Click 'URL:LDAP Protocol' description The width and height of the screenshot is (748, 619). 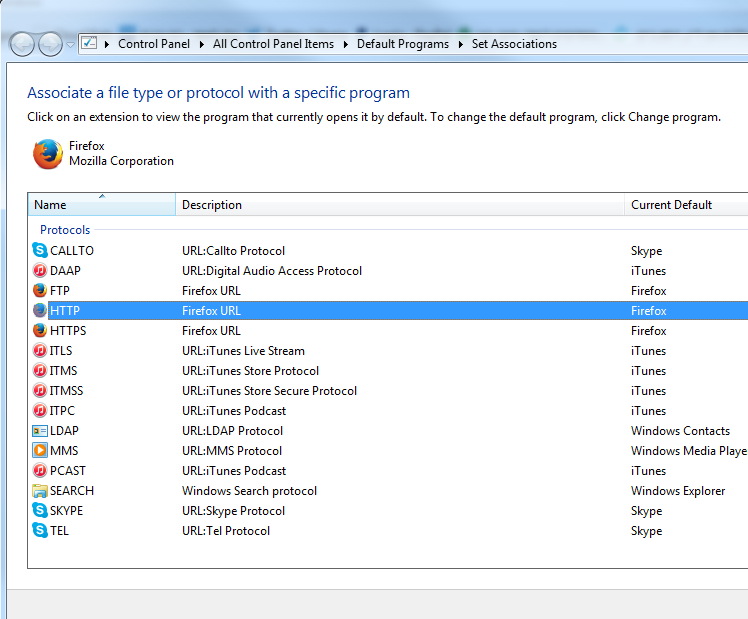coord(232,431)
